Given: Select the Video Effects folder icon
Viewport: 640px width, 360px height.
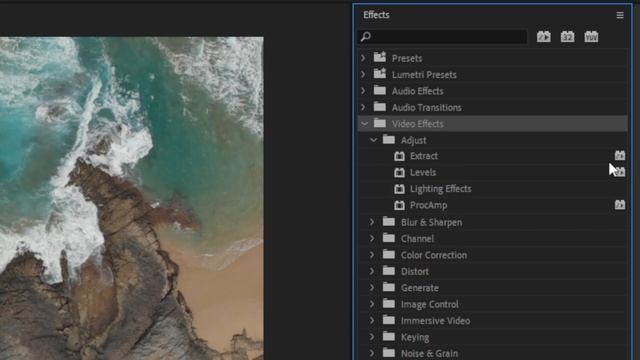Looking at the screenshot, I should click(380, 123).
